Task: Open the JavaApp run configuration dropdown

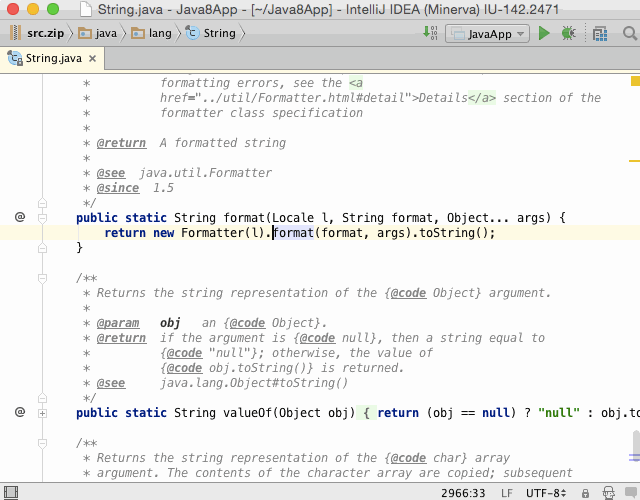Action: 486,33
